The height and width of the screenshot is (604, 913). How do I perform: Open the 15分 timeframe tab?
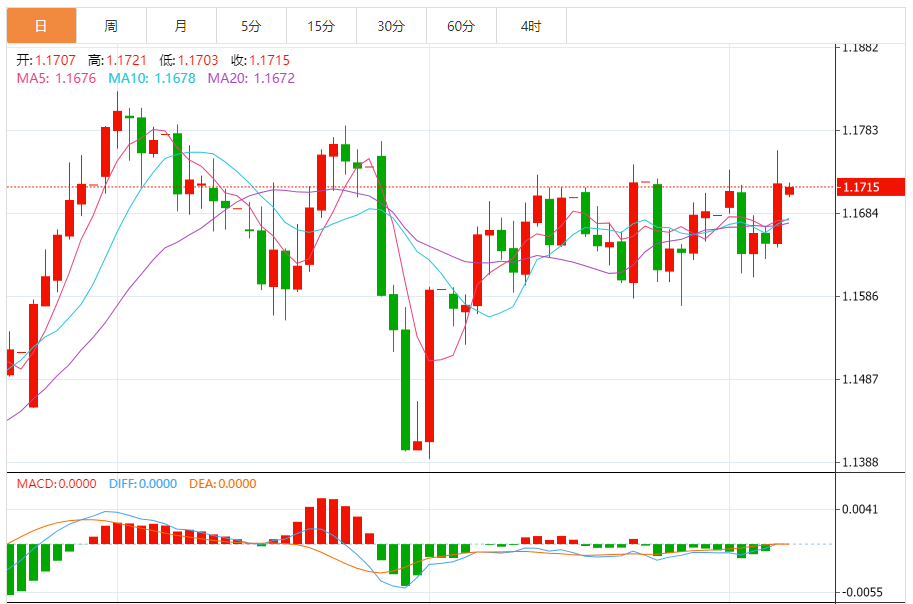(x=321, y=26)
